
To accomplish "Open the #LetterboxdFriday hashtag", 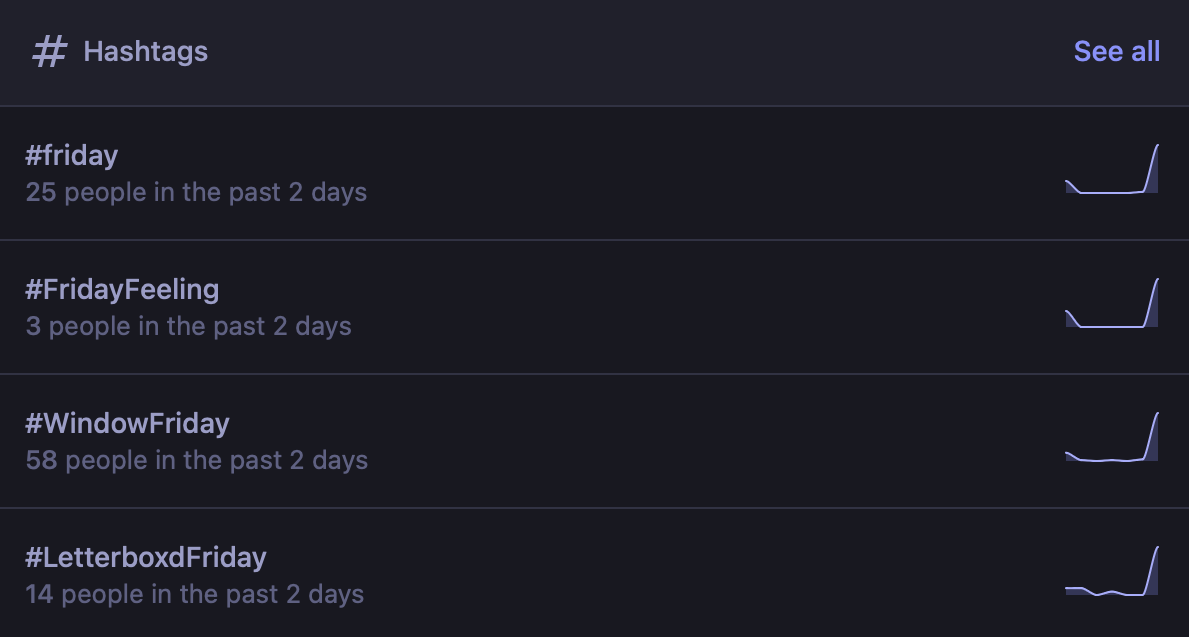I will pyautogui.click(x=146, y=557).
